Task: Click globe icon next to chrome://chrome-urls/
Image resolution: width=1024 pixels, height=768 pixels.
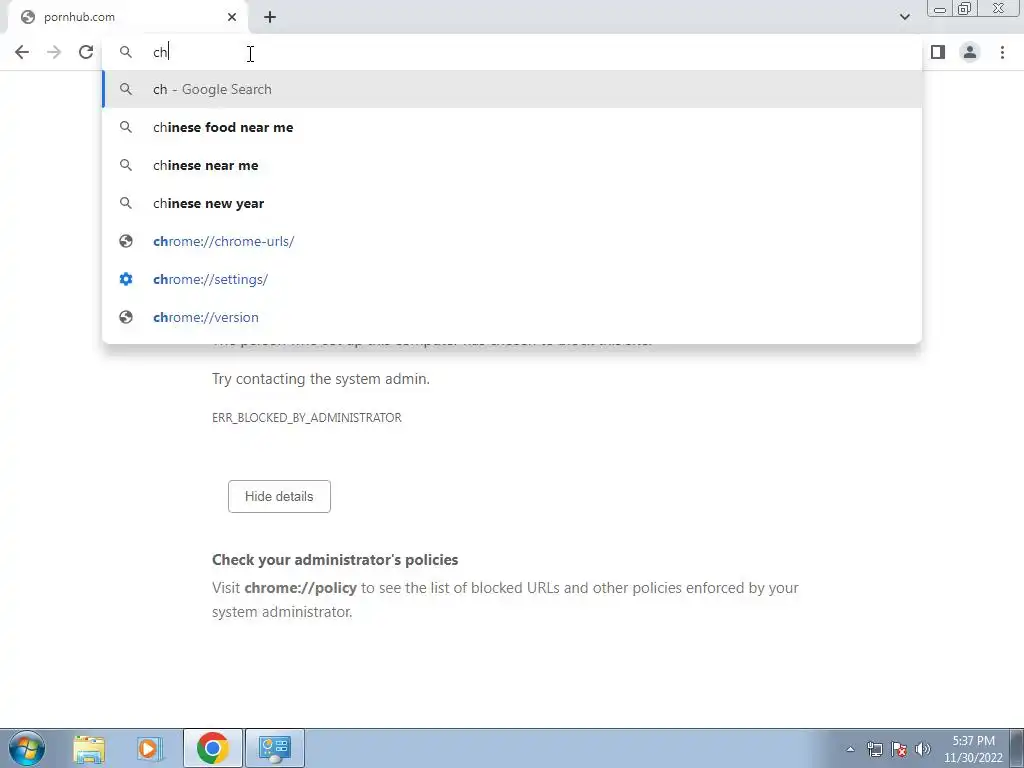Action: coord(126,241)
